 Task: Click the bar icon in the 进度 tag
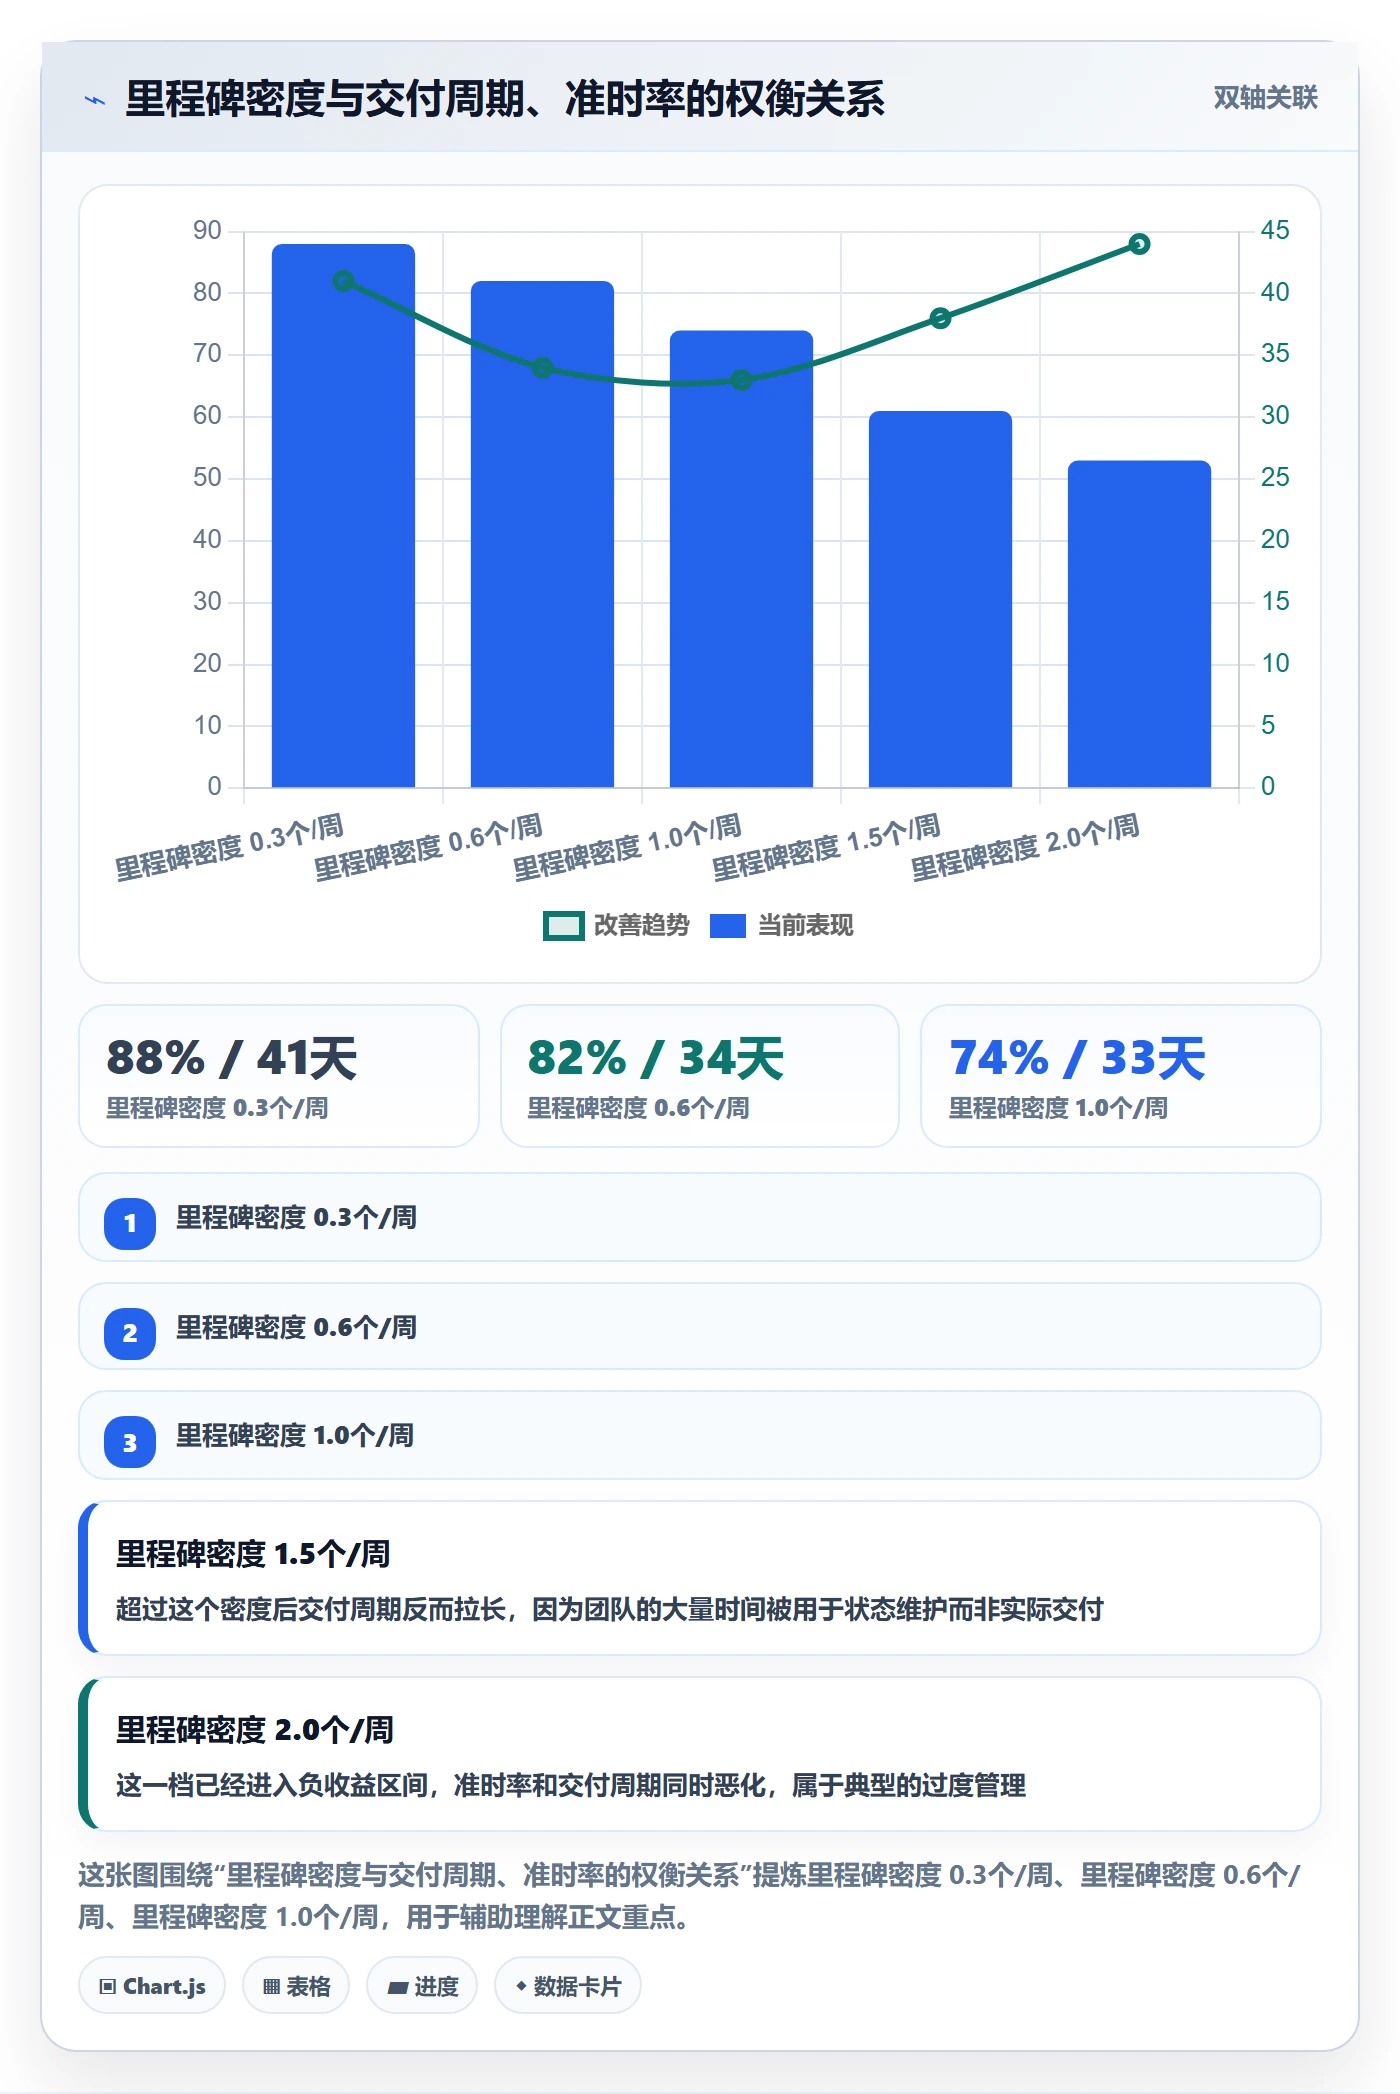[398, 1987]
